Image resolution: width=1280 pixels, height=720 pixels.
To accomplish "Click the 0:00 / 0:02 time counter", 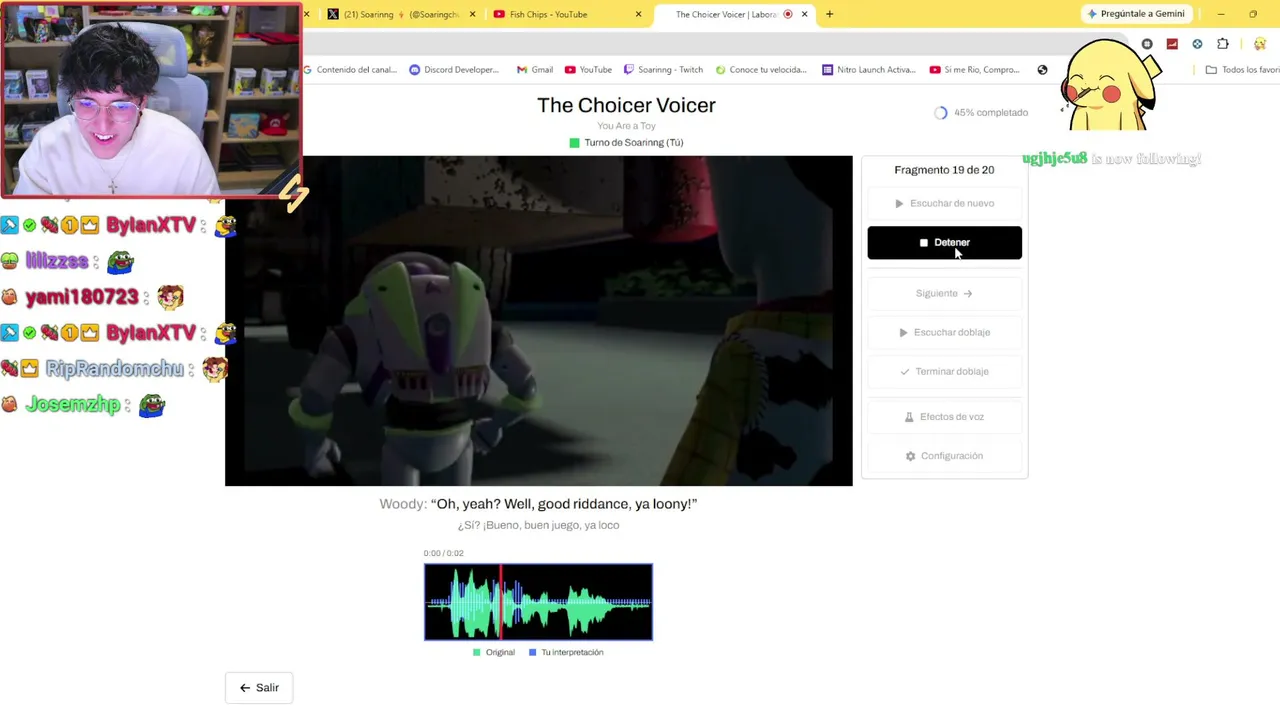I will 443,553.
